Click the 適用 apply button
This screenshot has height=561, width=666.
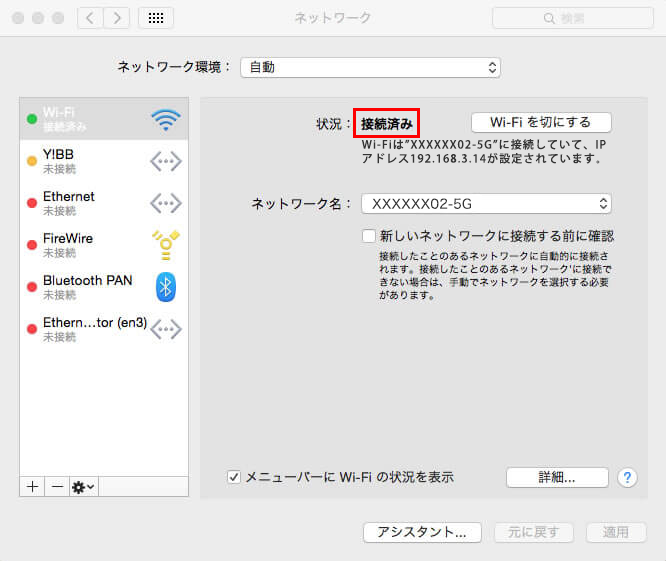tap(616, 533)
